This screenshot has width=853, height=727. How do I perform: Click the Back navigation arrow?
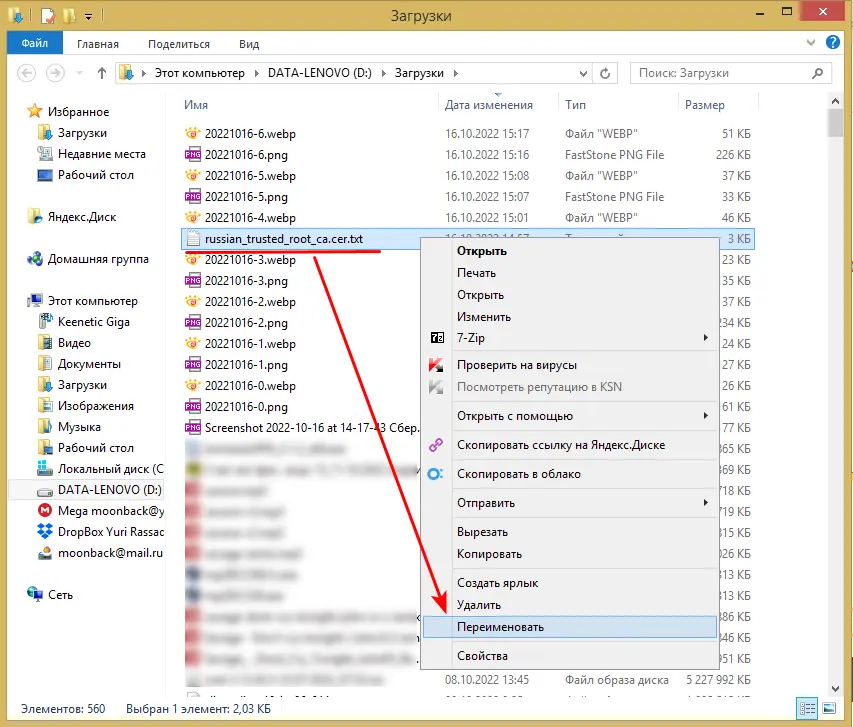point(26,73)
